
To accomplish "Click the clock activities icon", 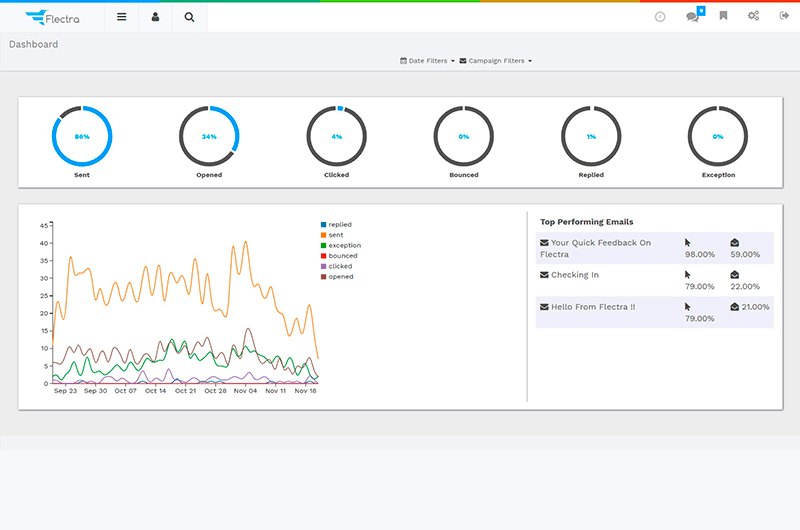I will [660, 17].
